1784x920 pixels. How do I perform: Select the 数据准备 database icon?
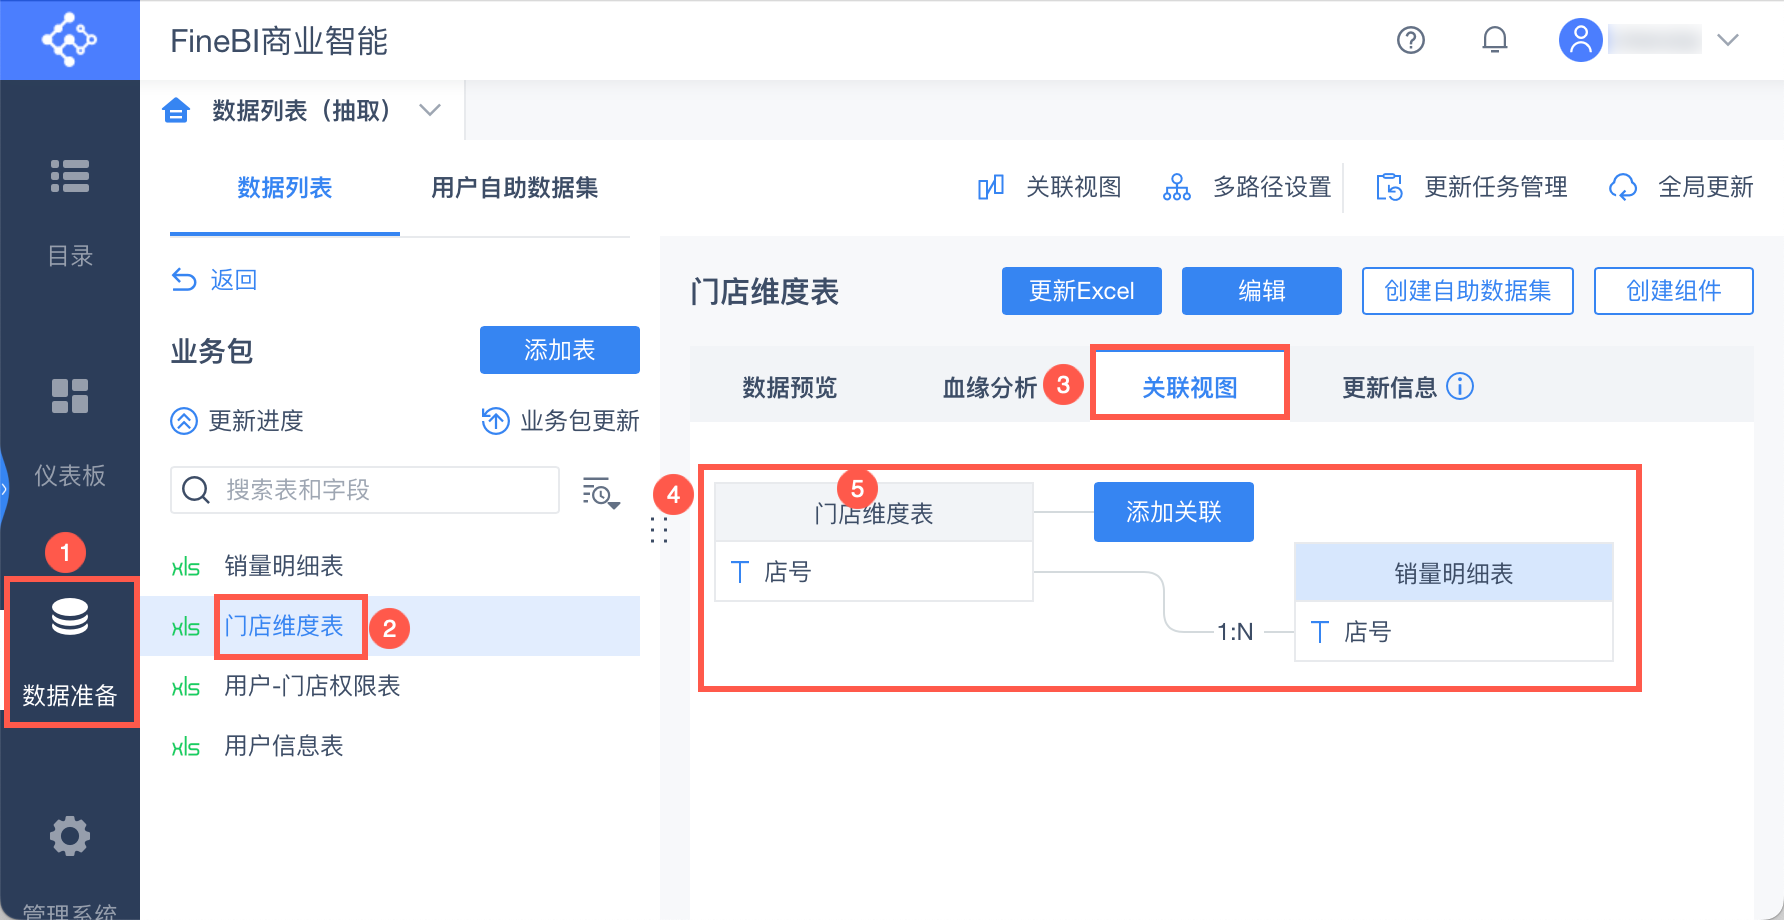70,617
